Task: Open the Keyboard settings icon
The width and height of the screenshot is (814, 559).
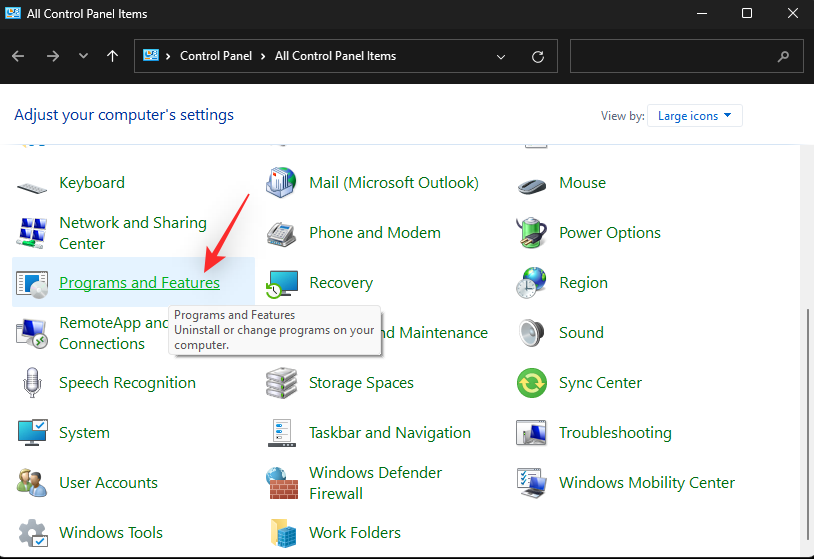Action: (32, 184)
